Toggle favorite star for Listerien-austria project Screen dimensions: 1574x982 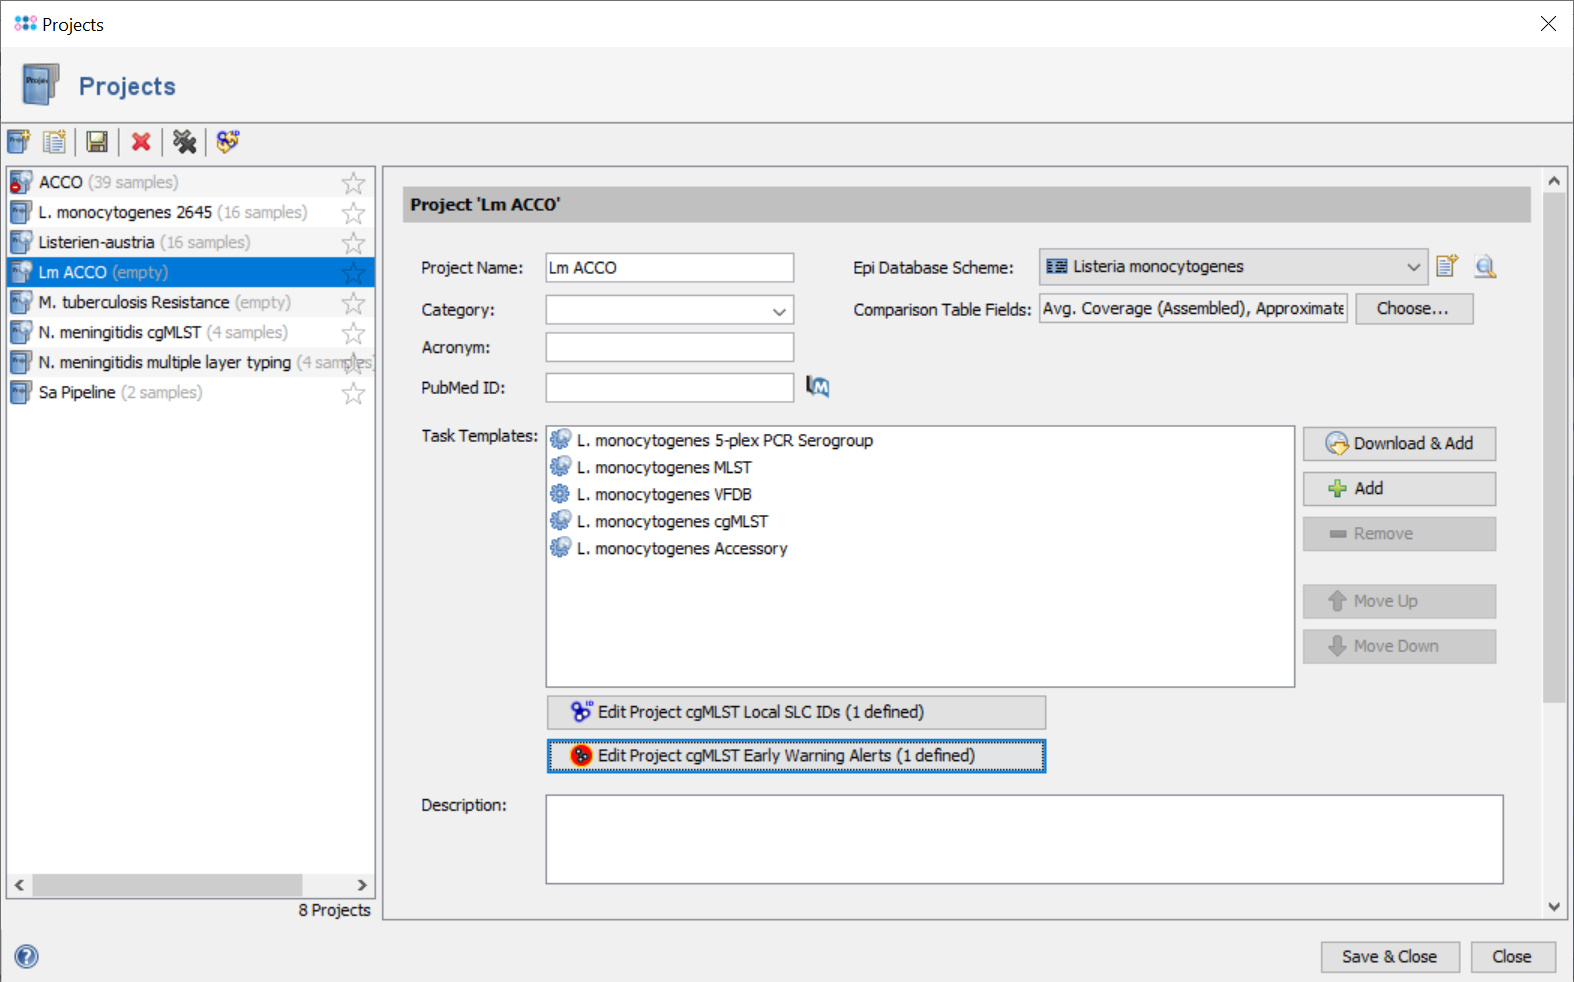[x=353, y=243]
